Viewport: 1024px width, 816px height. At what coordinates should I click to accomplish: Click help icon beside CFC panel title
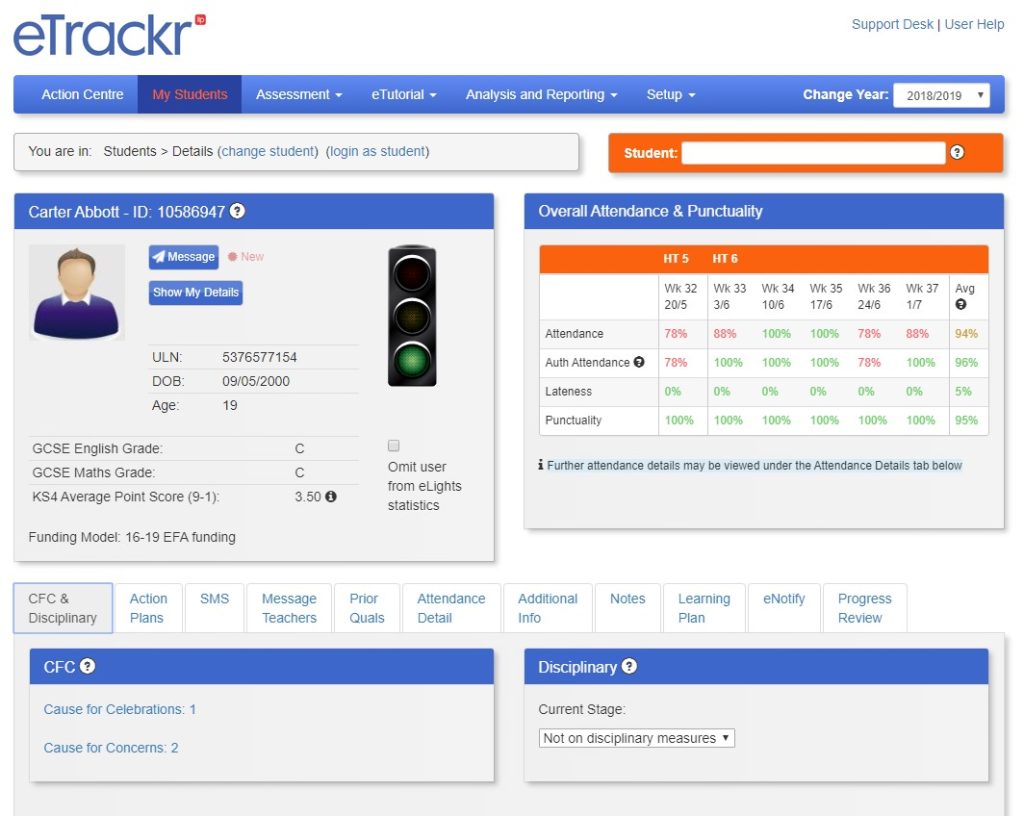(88, 667)
